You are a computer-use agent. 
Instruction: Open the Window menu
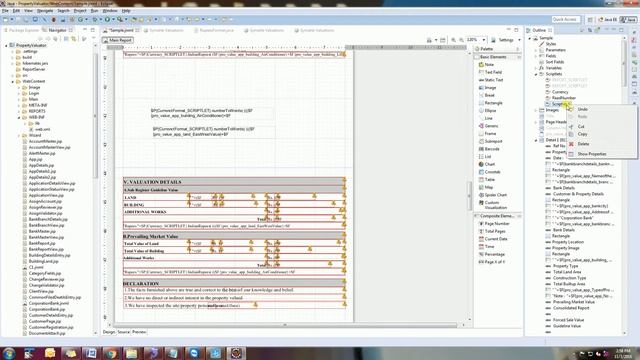coord(109,11)
